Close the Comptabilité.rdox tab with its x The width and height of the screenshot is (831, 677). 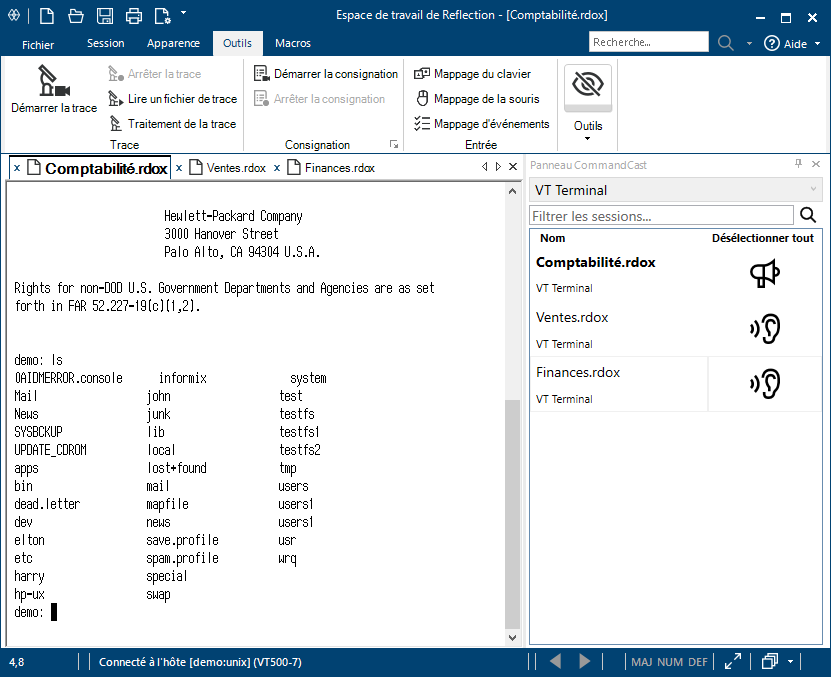(17, 168)
